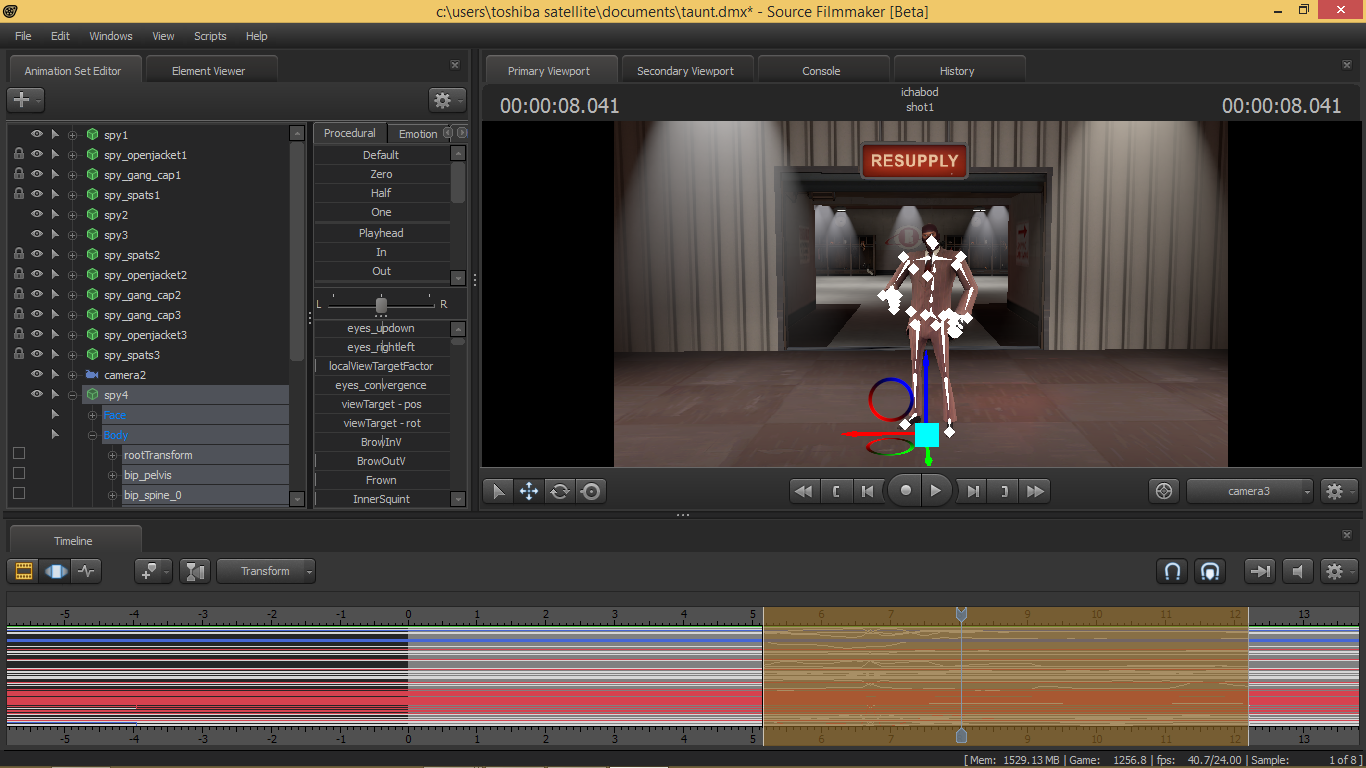Open the Transform dropdown in timeline
The width and height of the screenshot is (1366, 768).
[x=266, y=571]
